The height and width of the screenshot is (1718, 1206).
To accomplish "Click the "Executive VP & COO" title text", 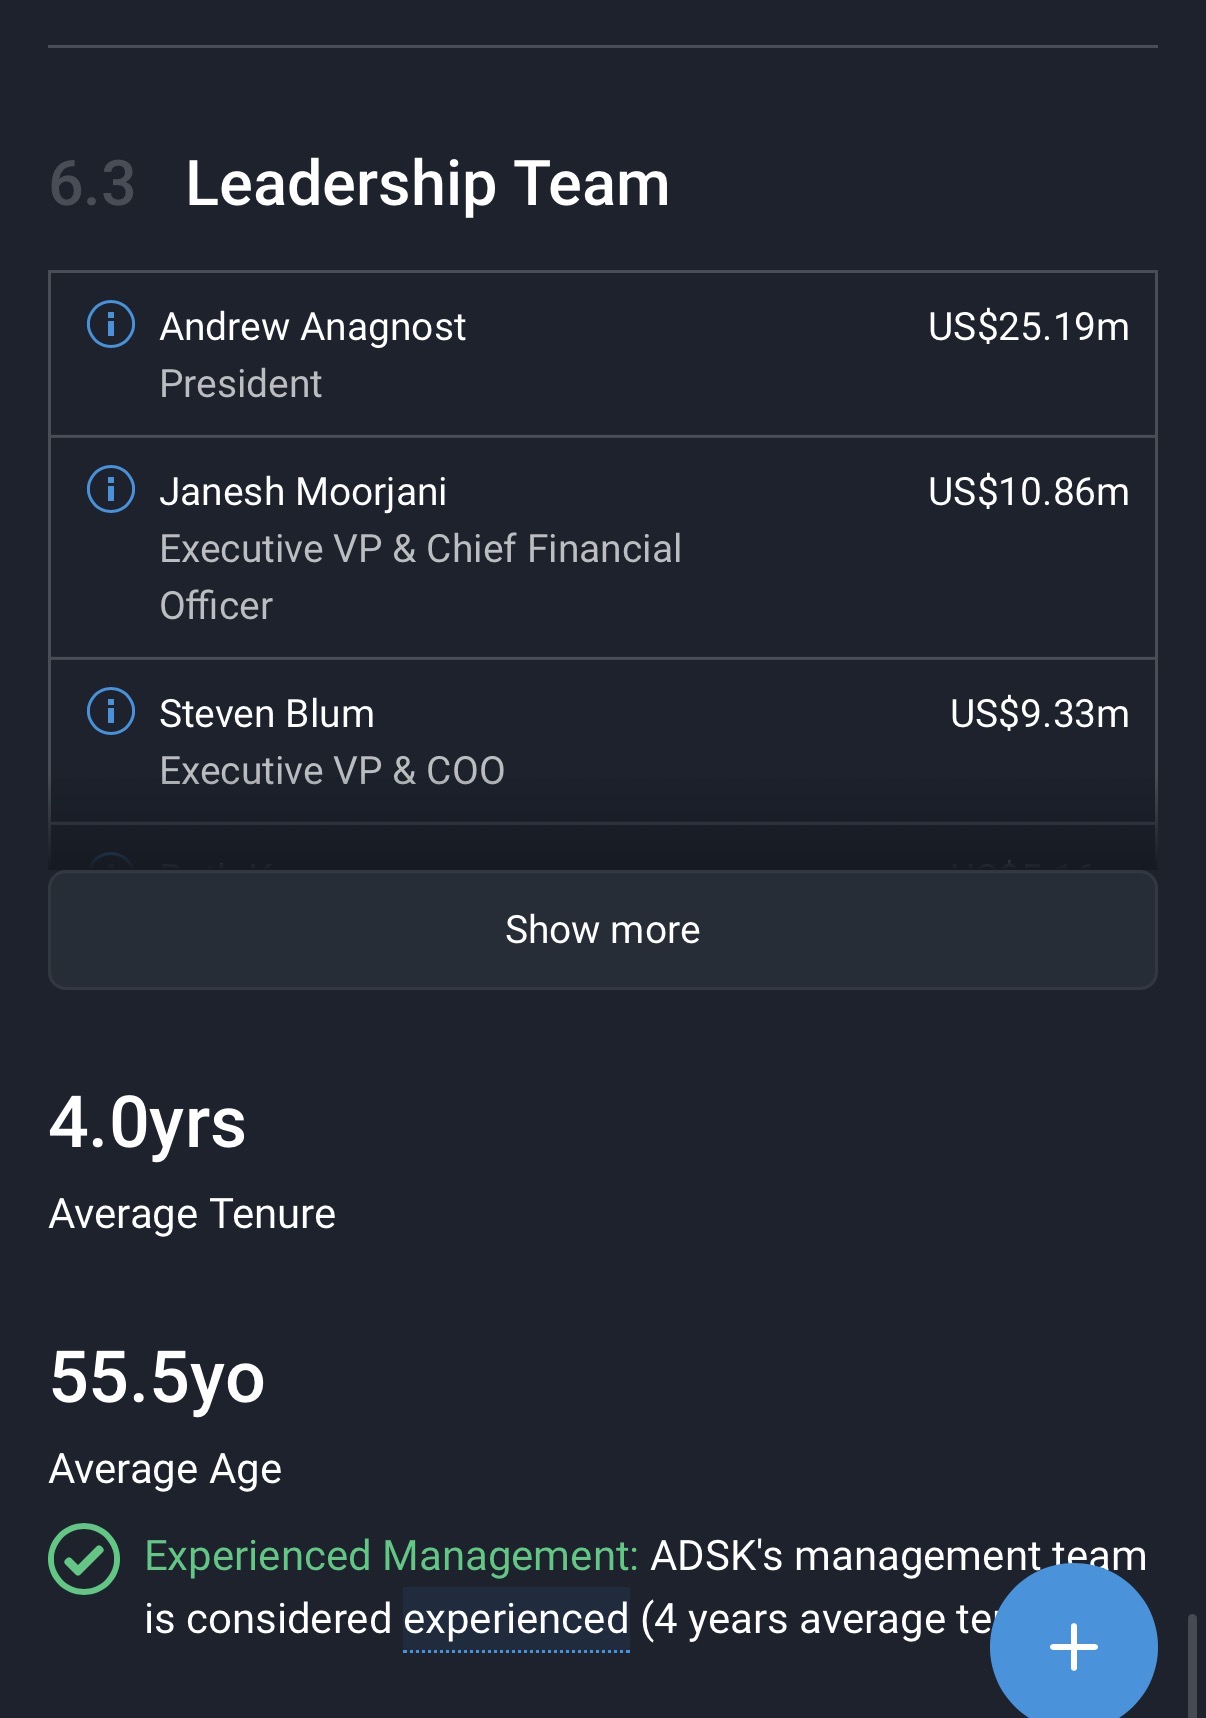I will pos(332,771).
